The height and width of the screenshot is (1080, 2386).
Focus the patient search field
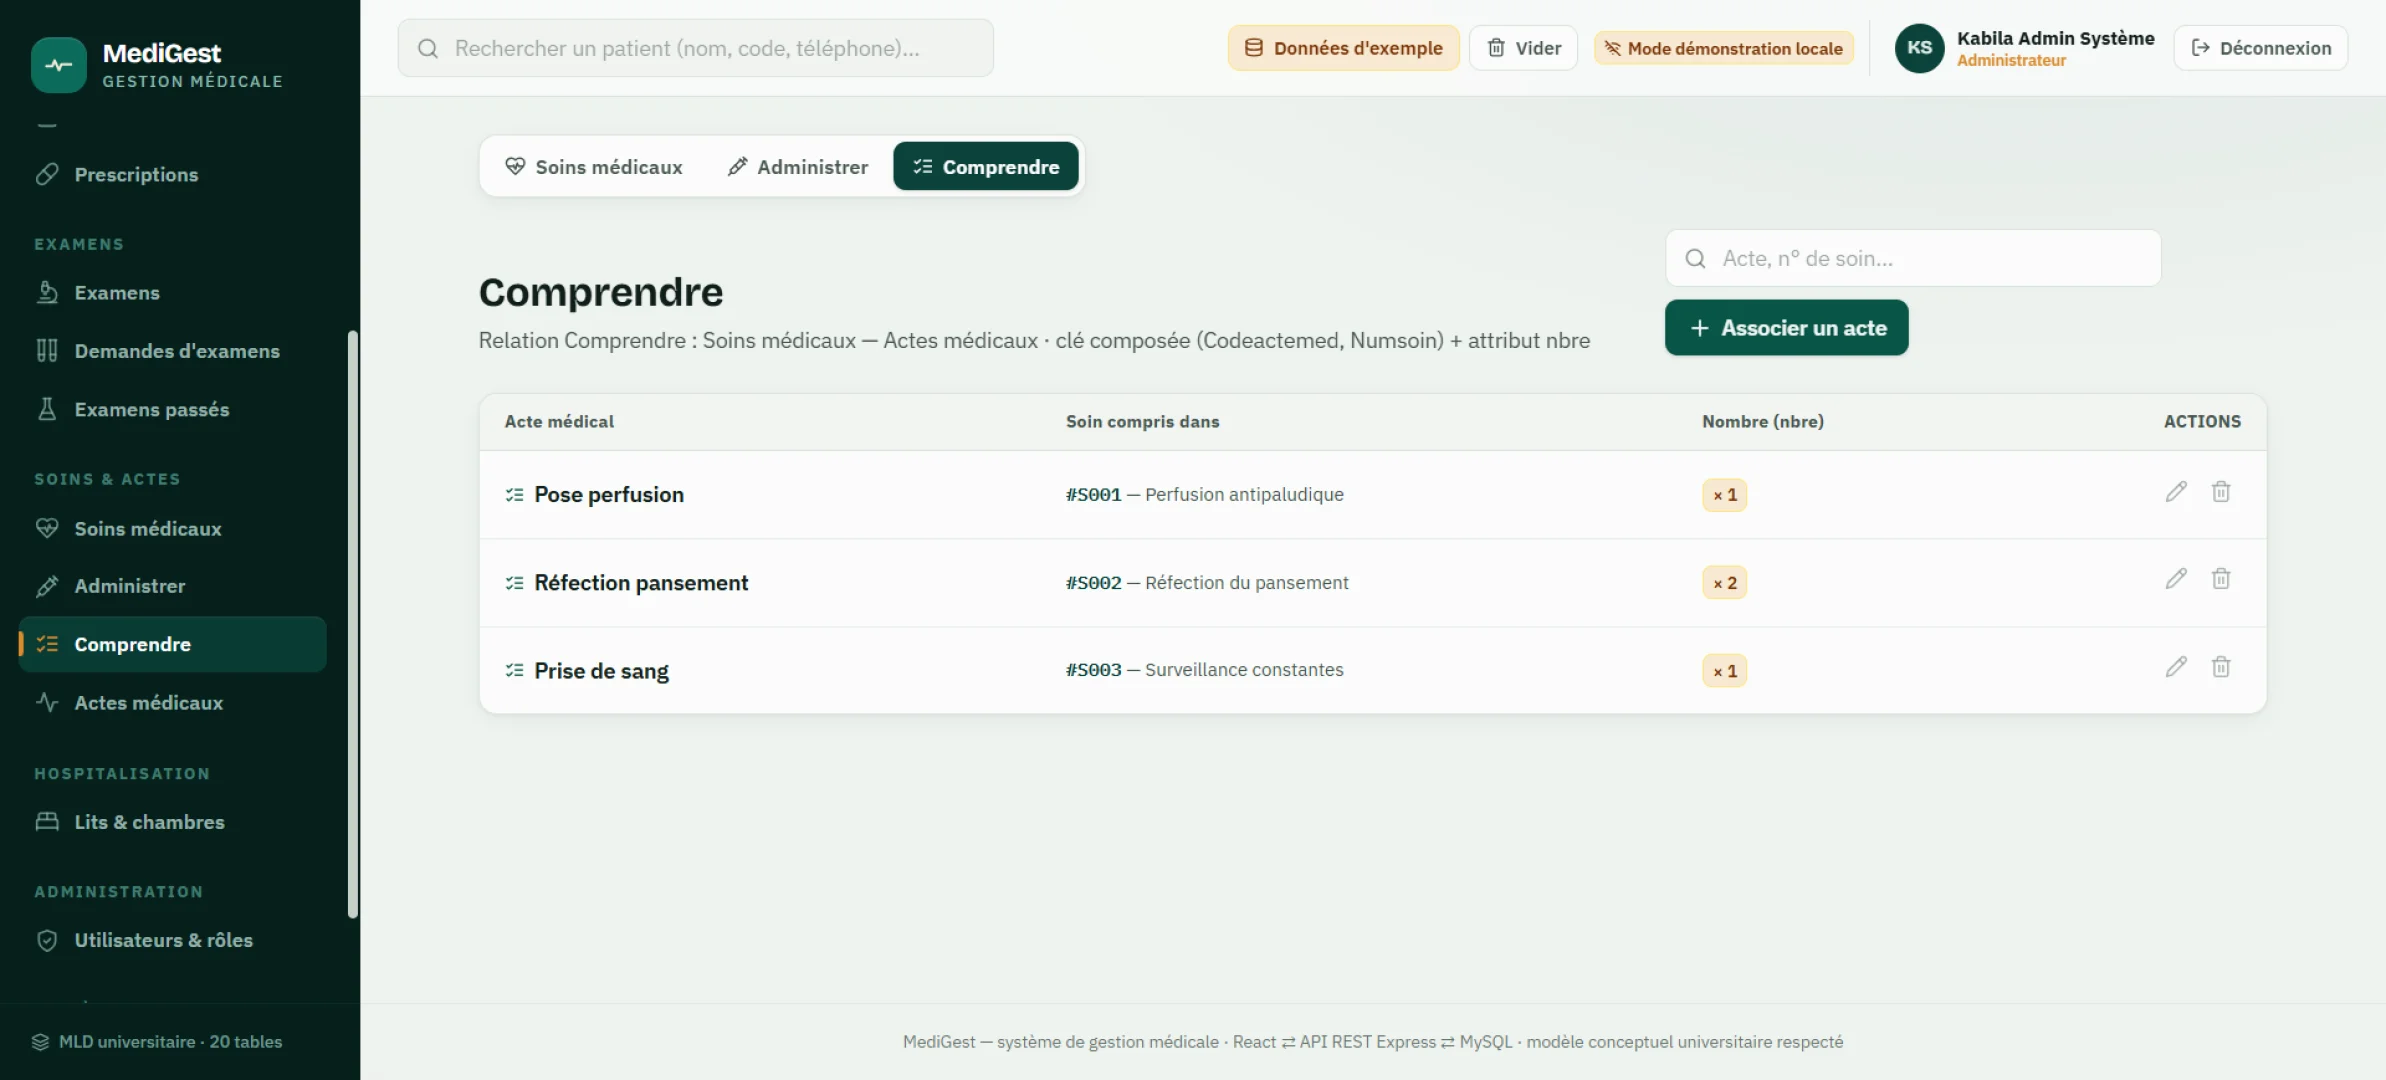pos(695,48)
